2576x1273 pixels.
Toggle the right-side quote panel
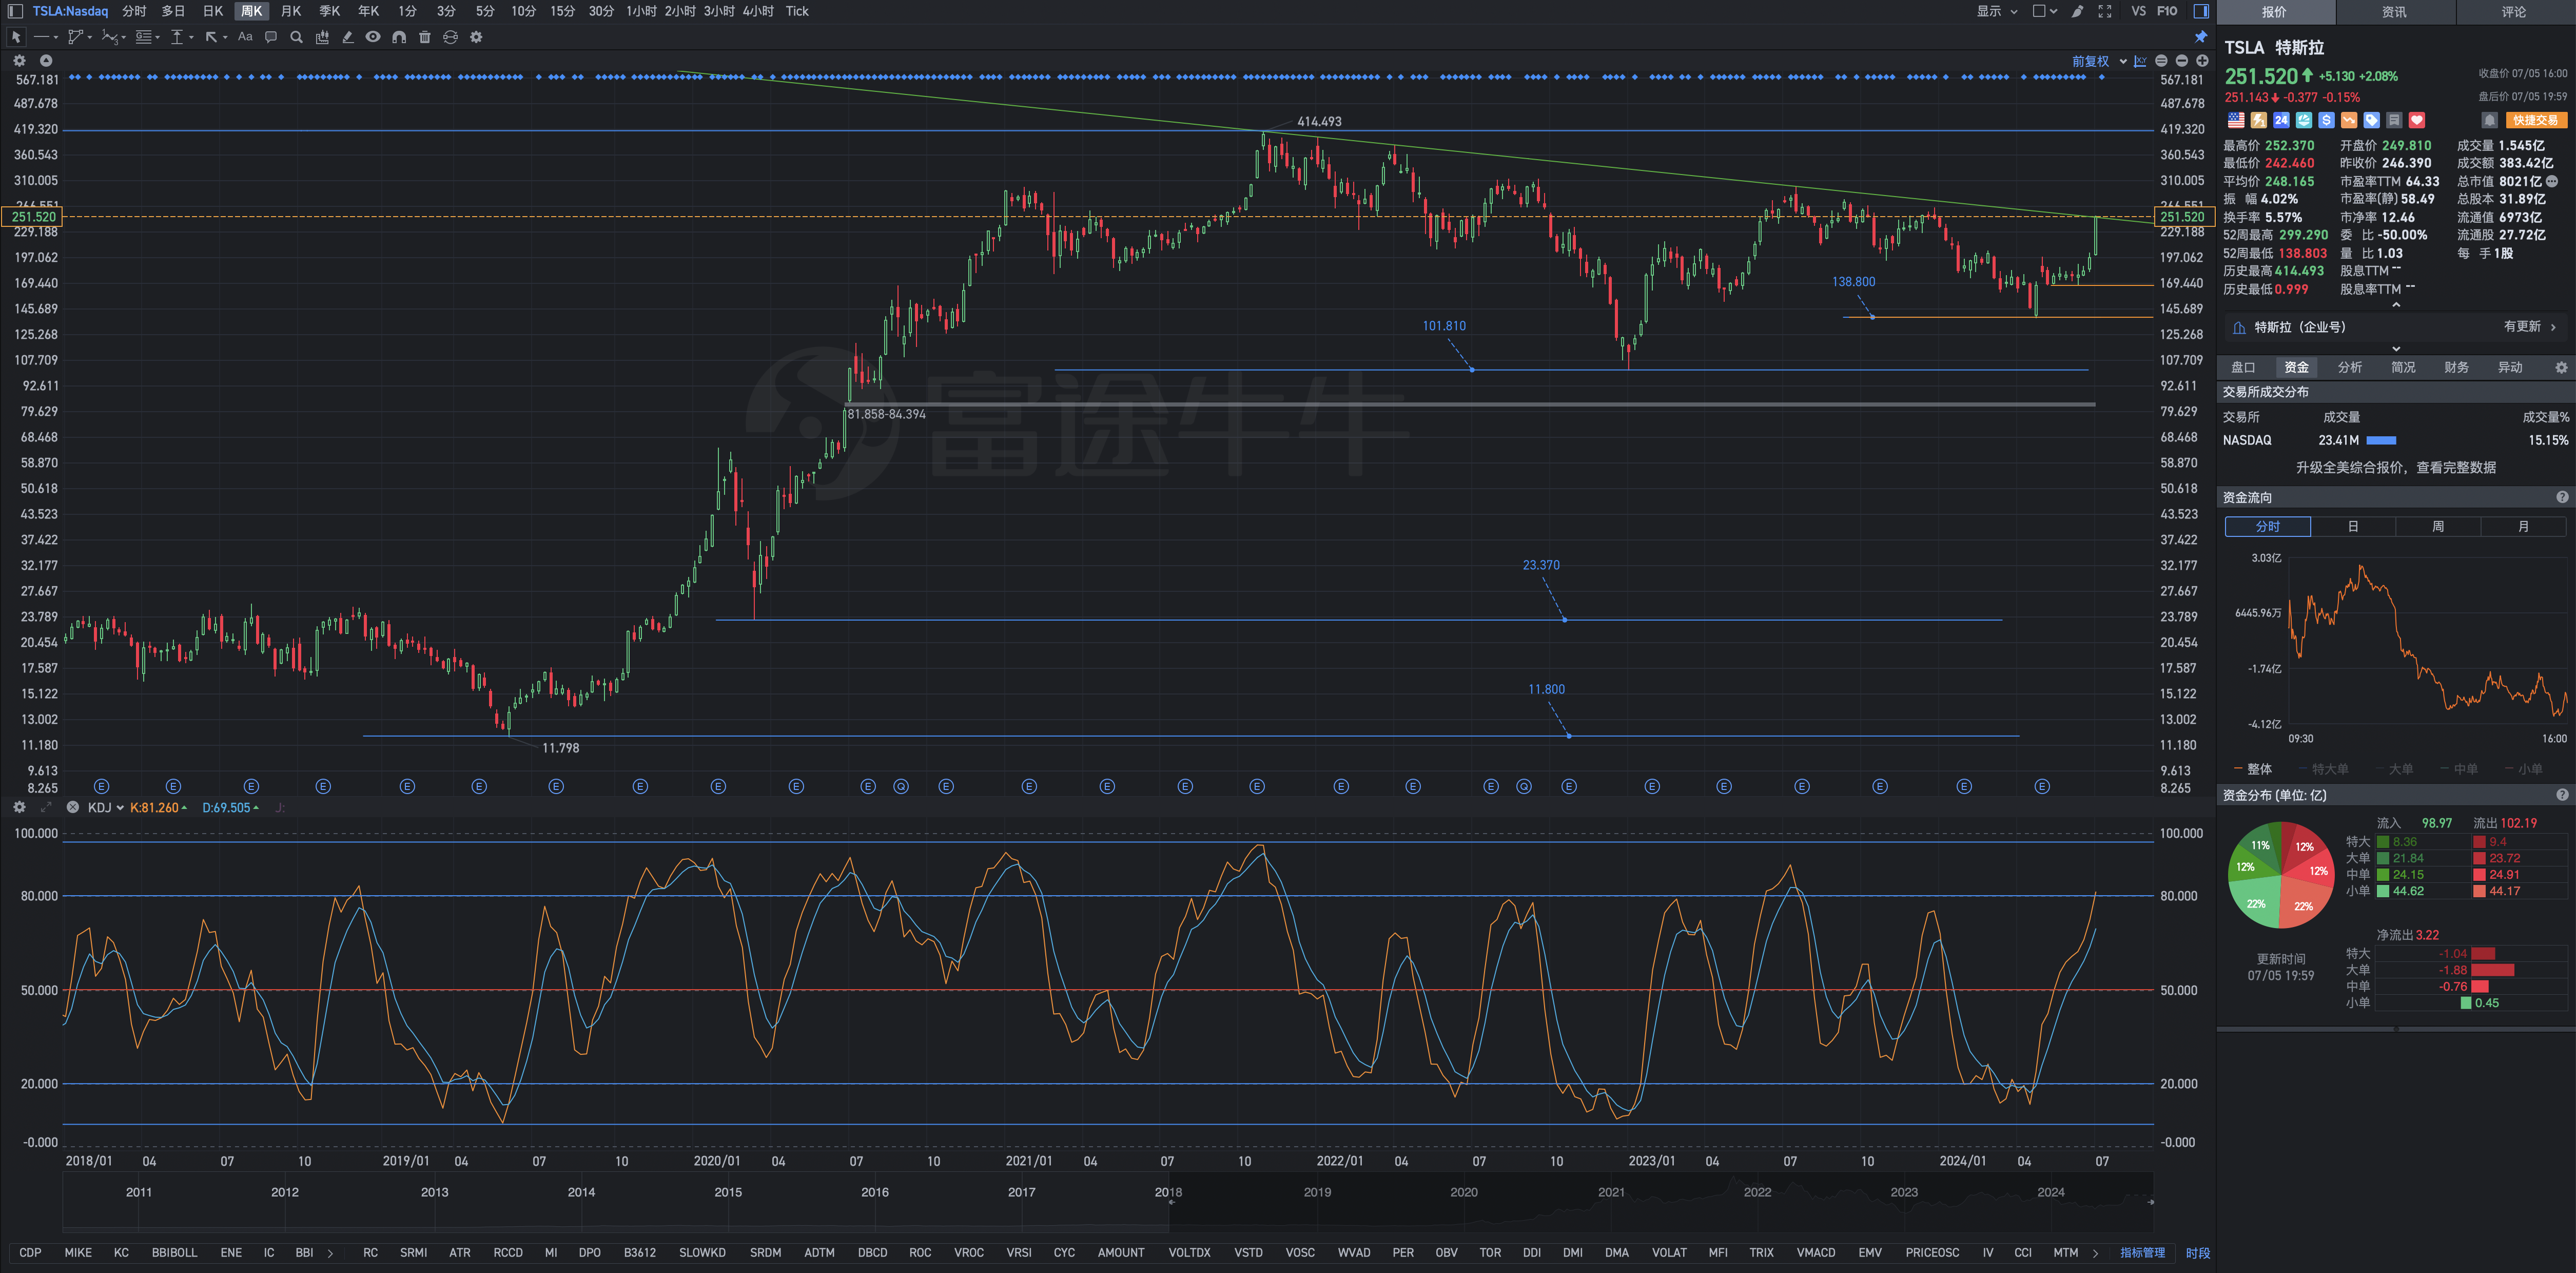[x=2201, y=11]
